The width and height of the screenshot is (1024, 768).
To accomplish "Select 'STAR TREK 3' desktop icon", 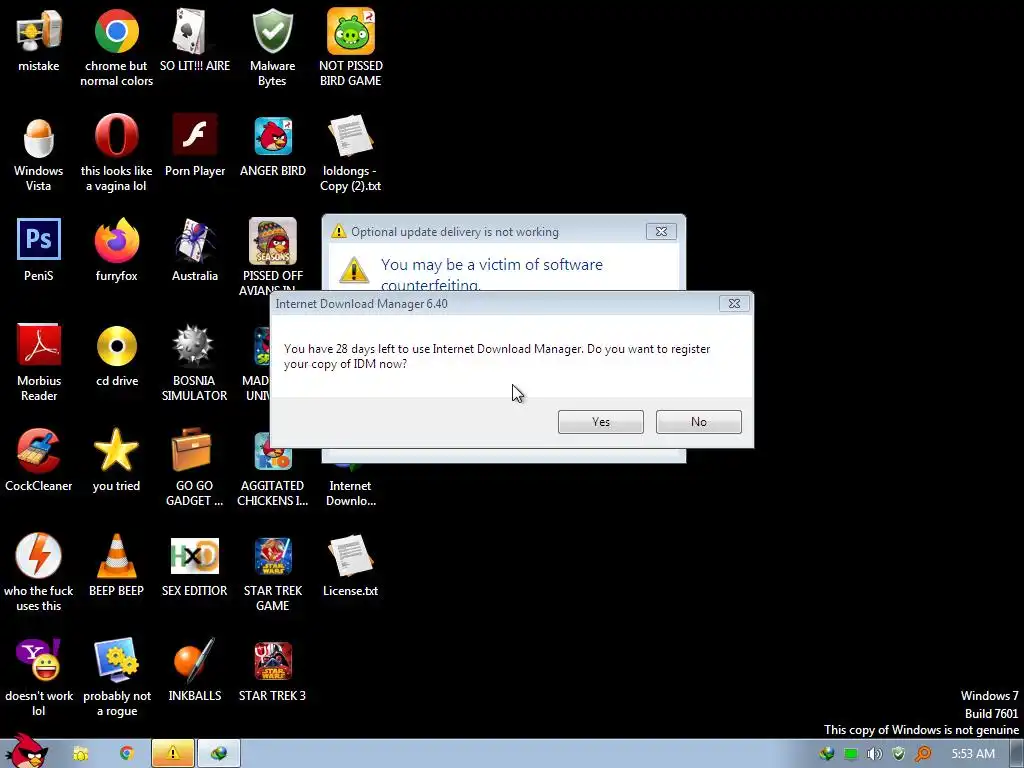I will [272, 671].
